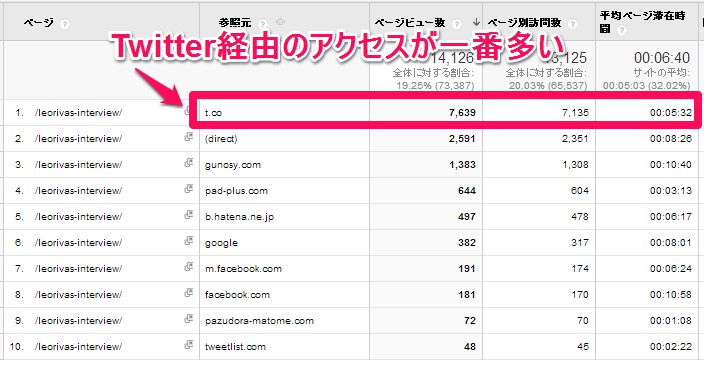Open external link icon for the t.co row
Image resolution: width=704 pixels, height=368 pixels.
[x=187, y=111]
